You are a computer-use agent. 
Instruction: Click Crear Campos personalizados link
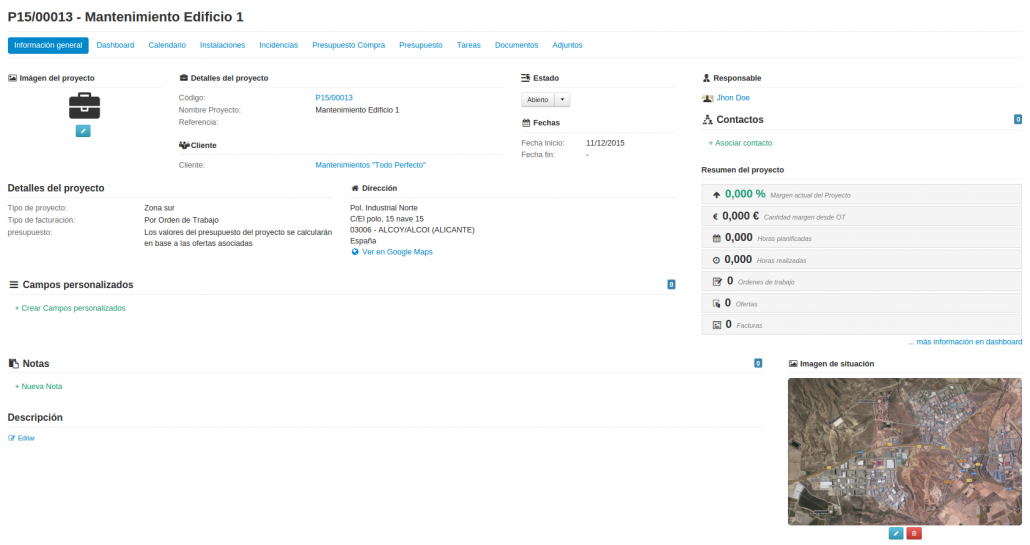coord(71,308)
